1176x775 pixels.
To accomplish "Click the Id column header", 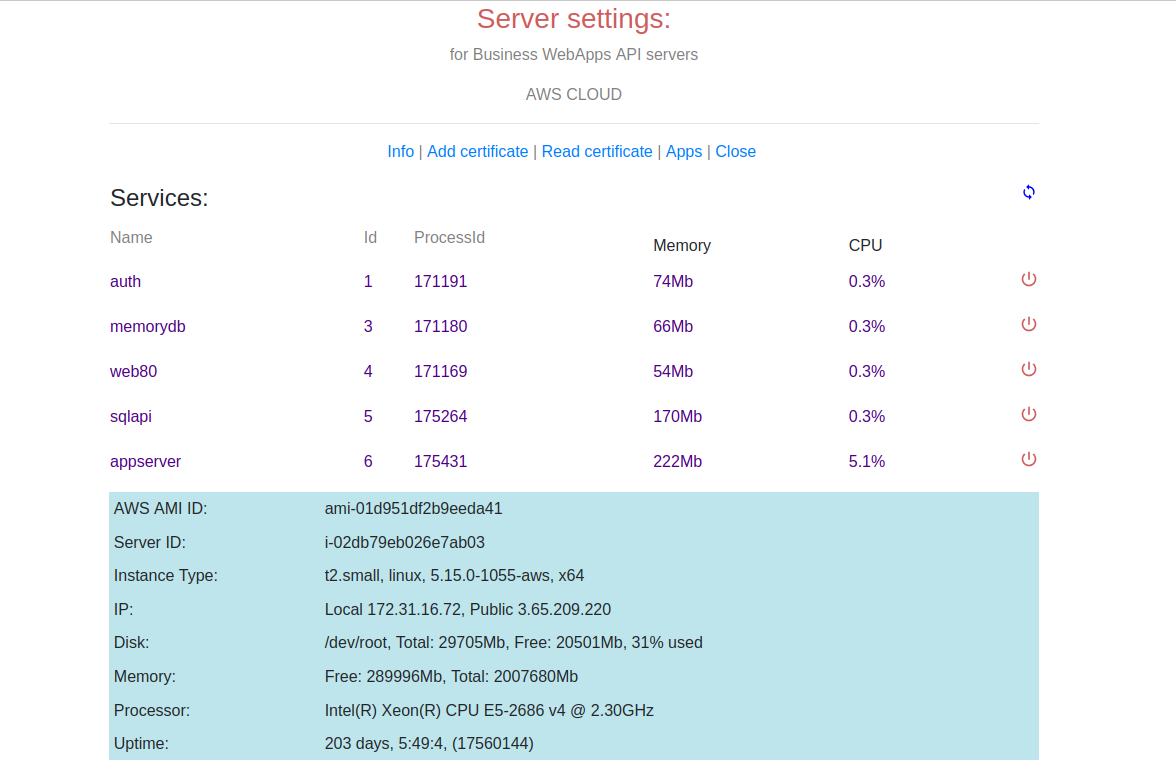I will tap(370, 237).
